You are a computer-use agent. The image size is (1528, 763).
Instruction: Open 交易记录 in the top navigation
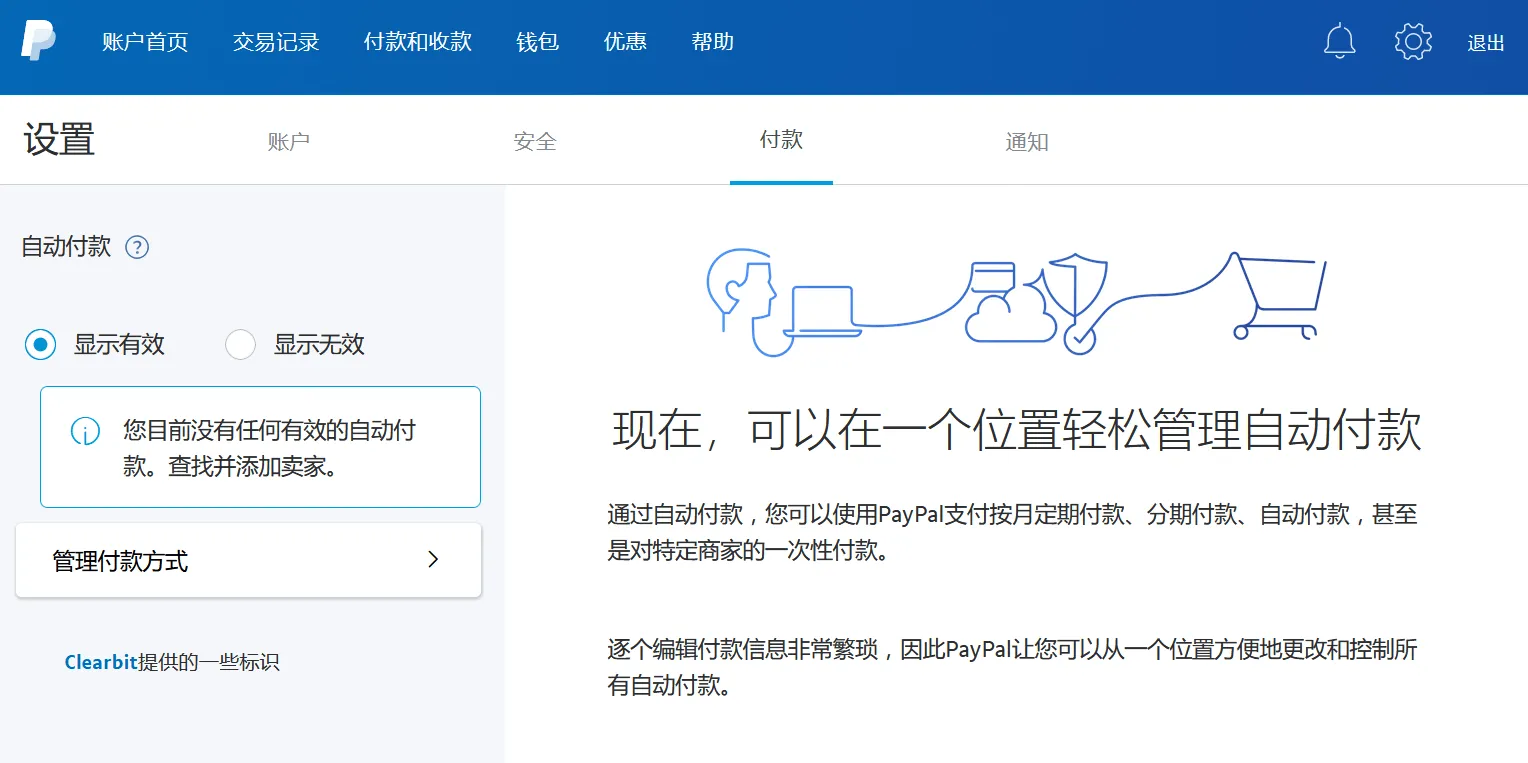(276, 42)
